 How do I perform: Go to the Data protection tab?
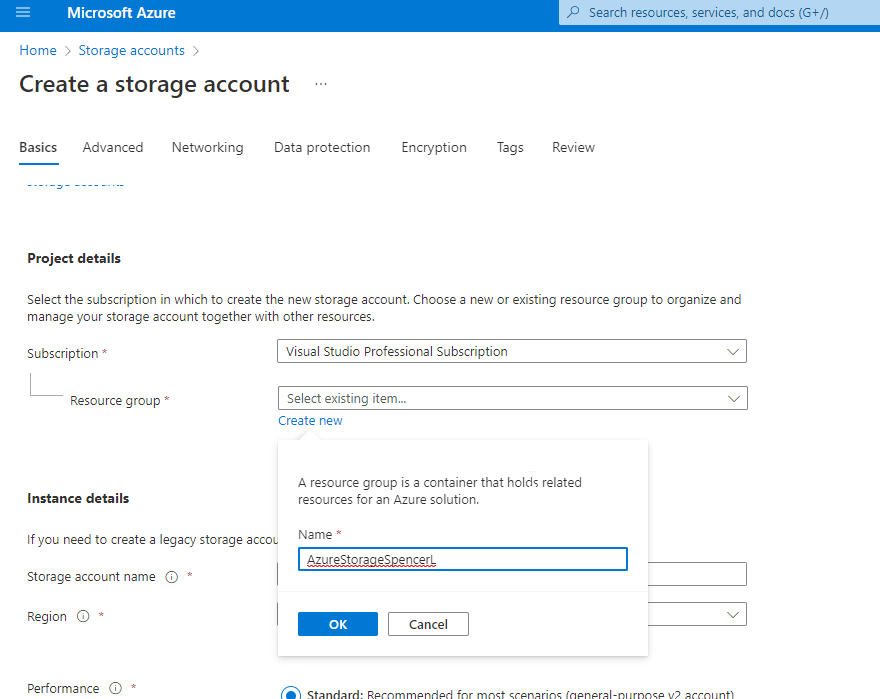[322, 147]
